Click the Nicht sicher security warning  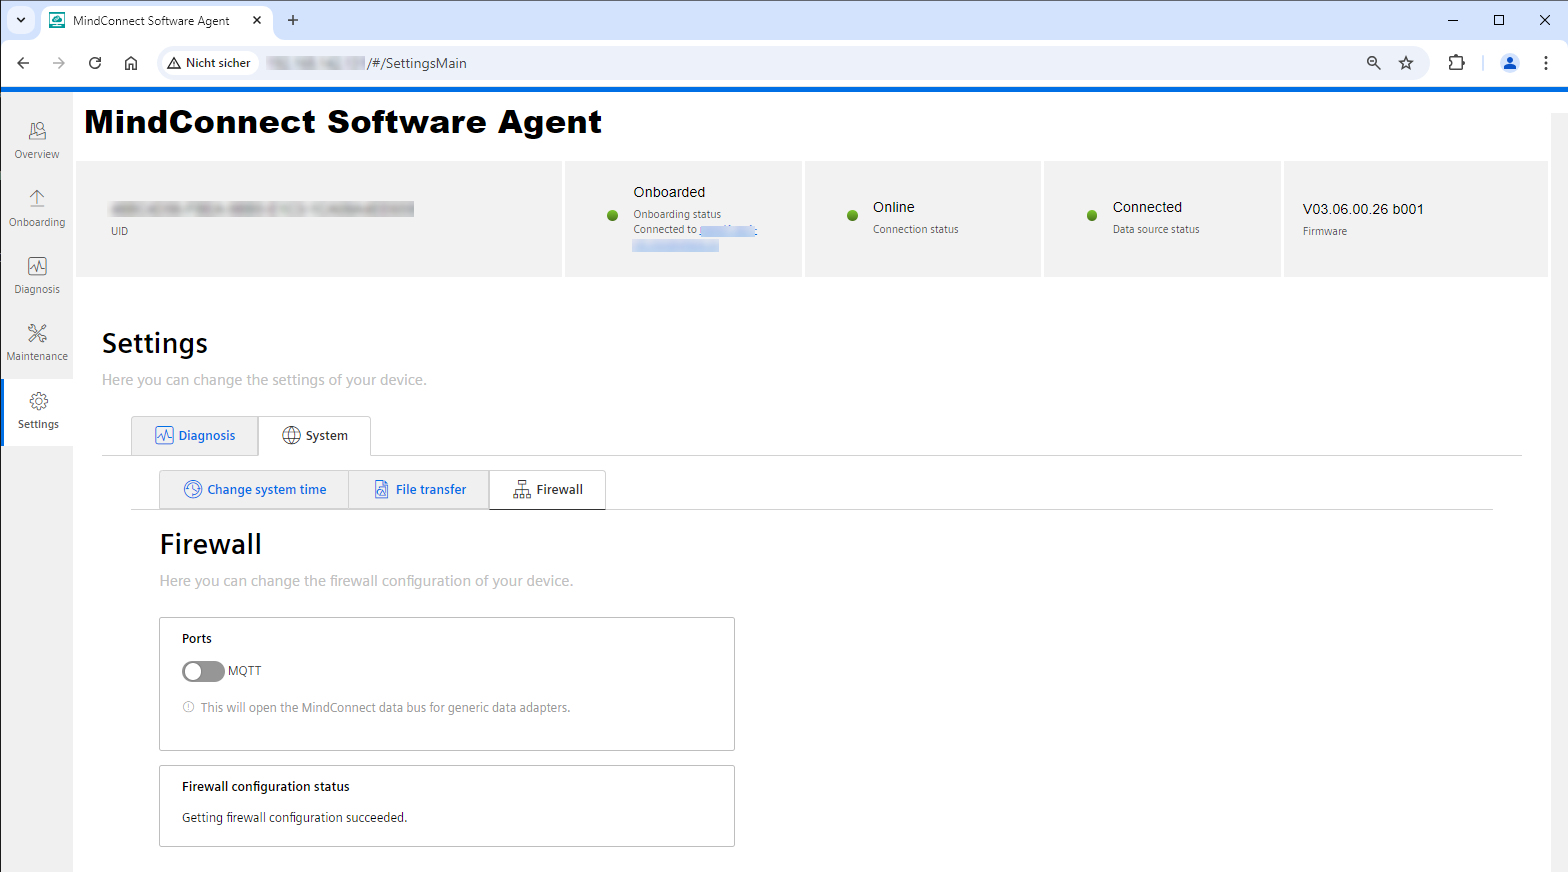(x=209, y=63)
